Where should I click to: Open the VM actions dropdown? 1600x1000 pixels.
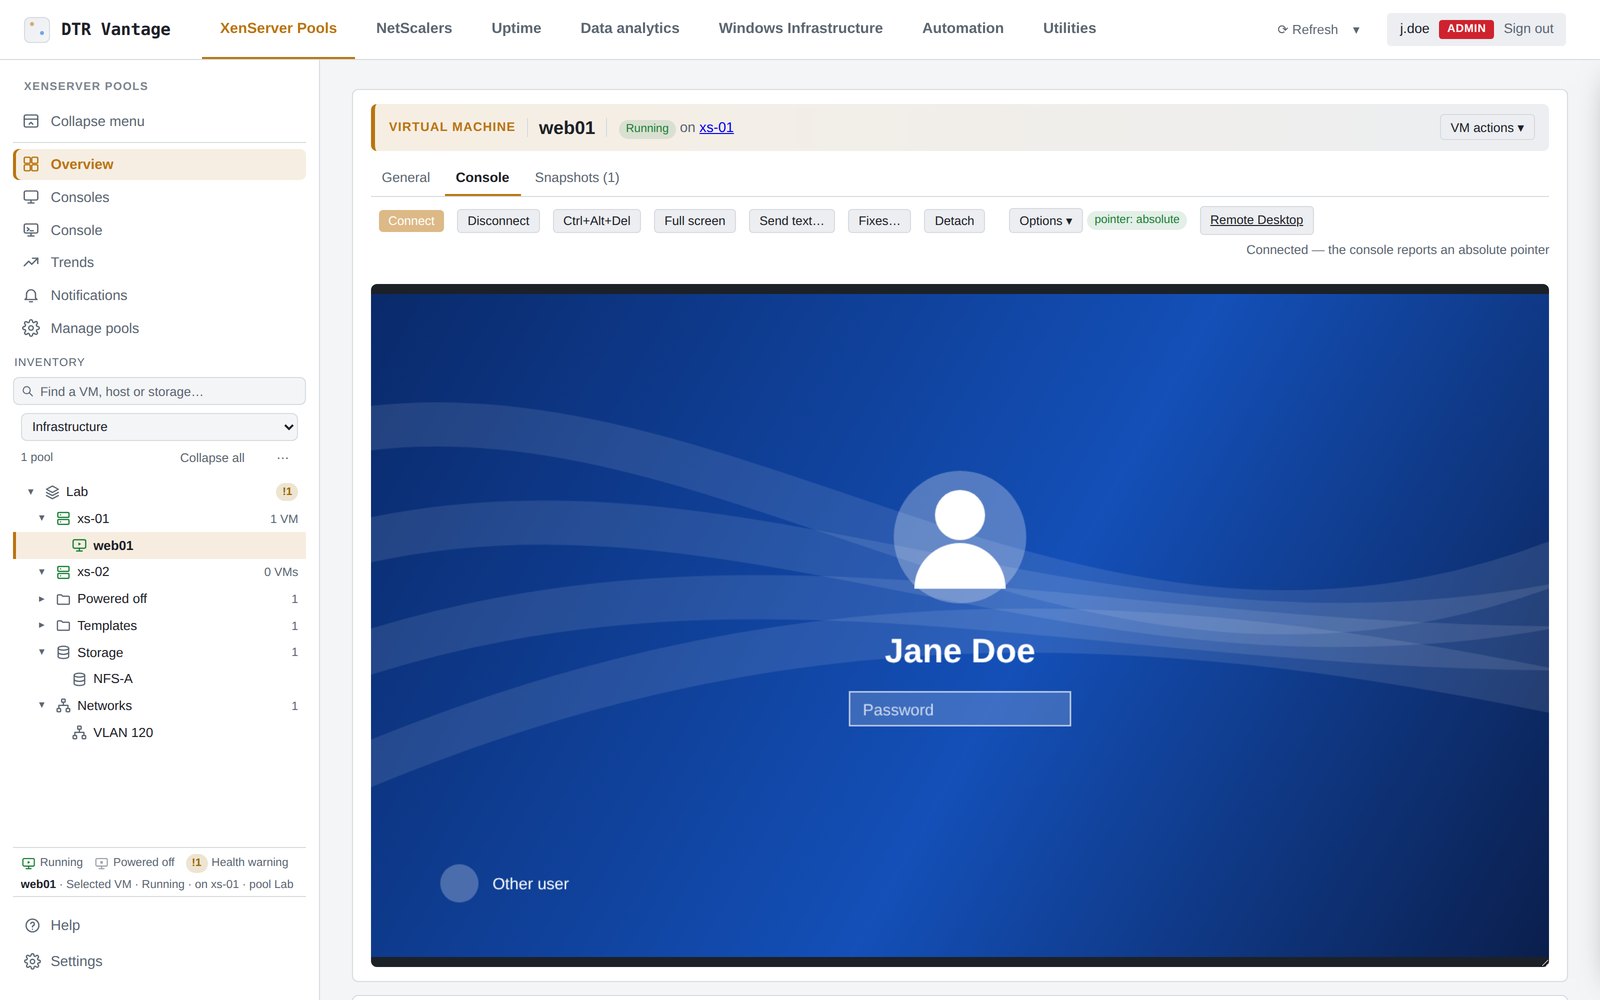(x=1487, y=127)
